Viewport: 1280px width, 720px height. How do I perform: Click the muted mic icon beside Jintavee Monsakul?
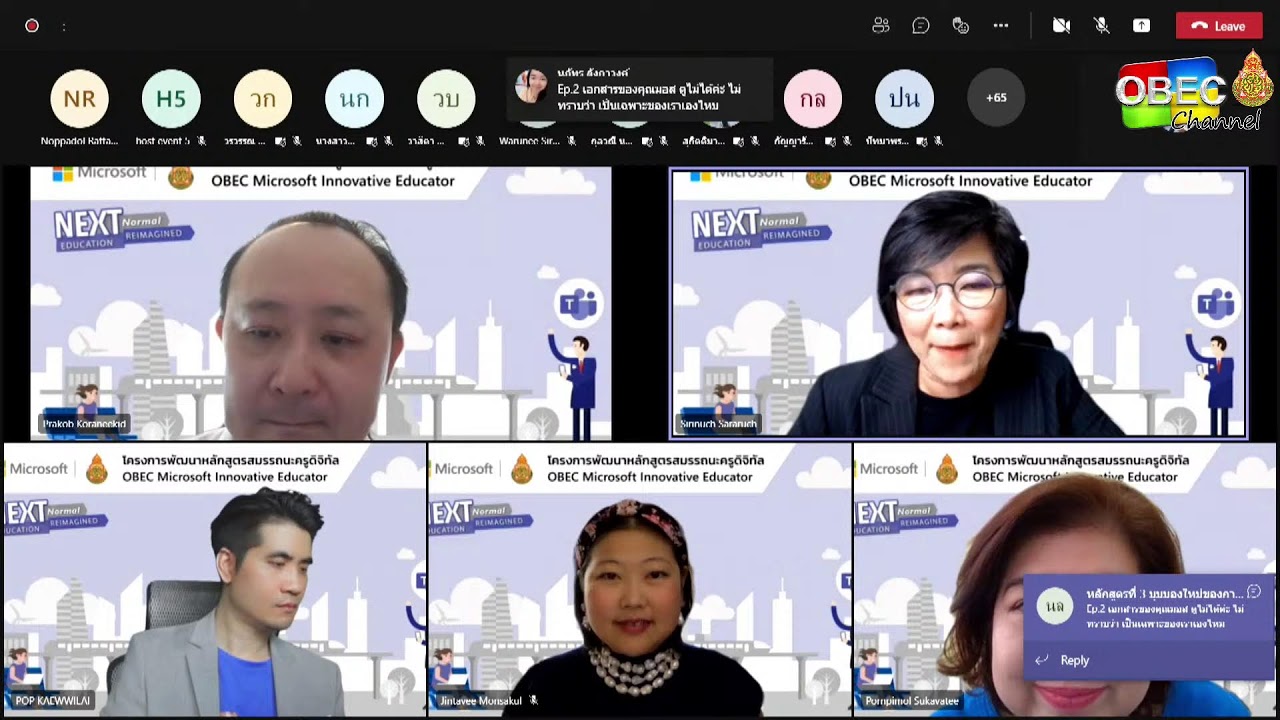(x=534, y=701)
